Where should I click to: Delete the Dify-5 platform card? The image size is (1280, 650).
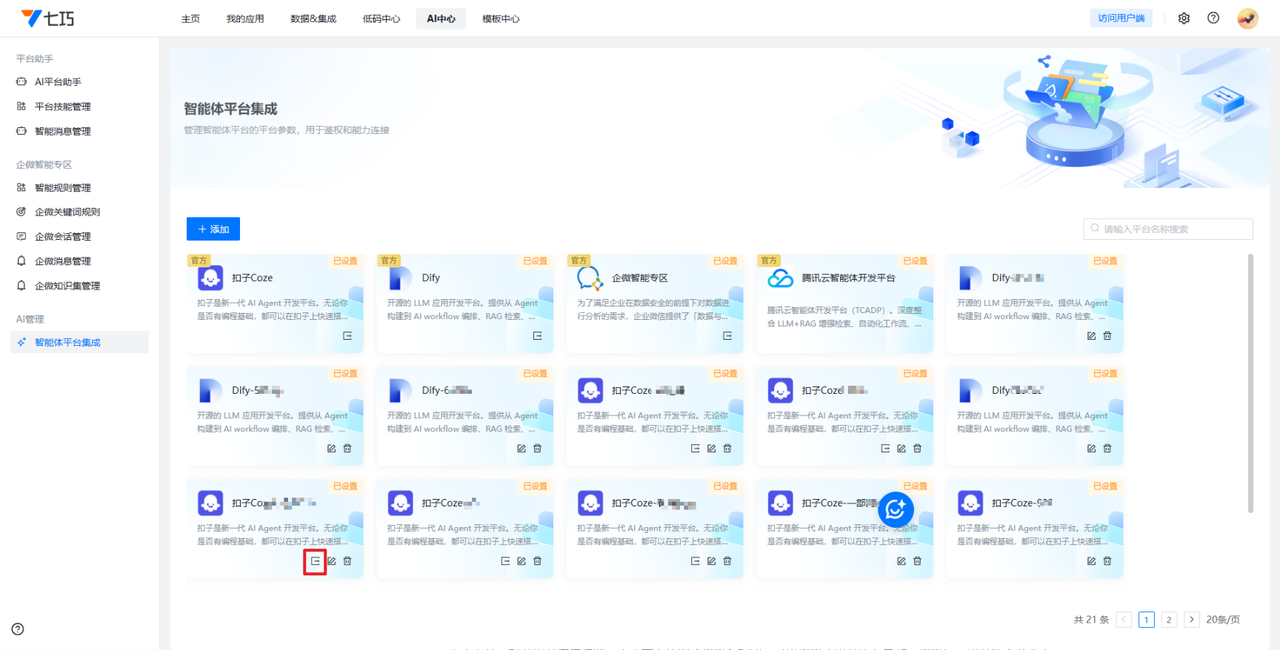tap(347, 449)
